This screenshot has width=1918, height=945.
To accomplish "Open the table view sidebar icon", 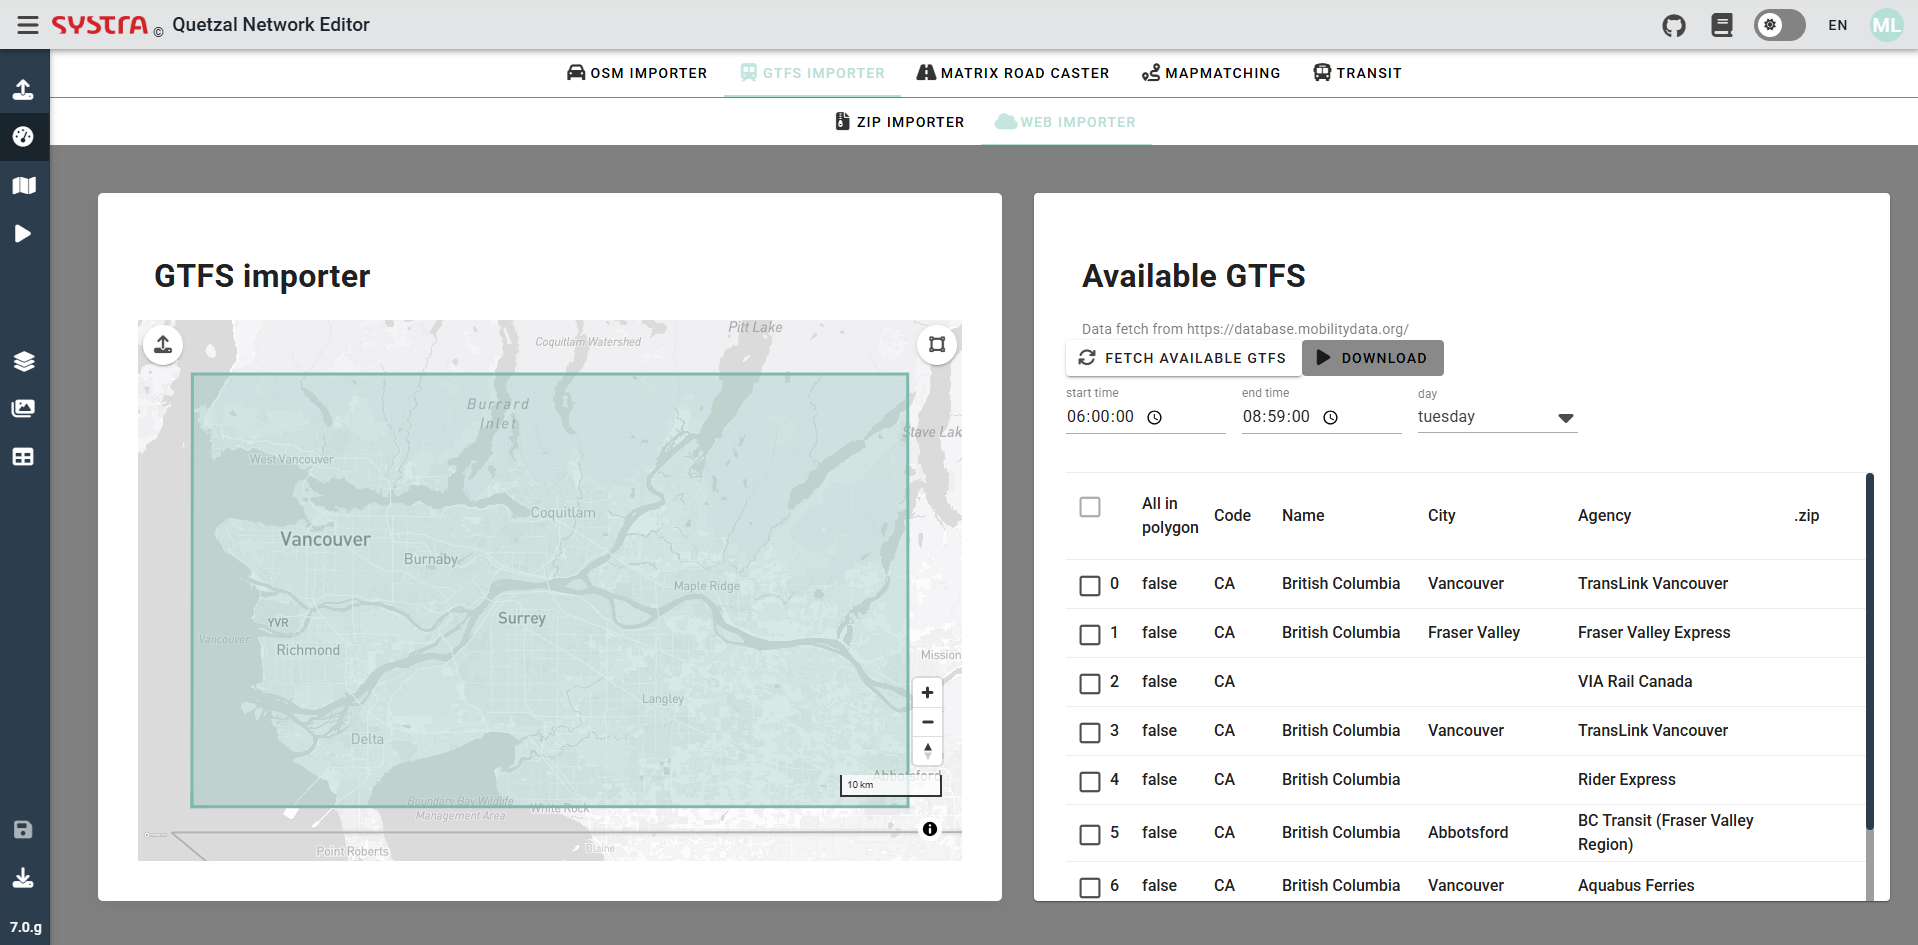I will (x=23, y=457).
